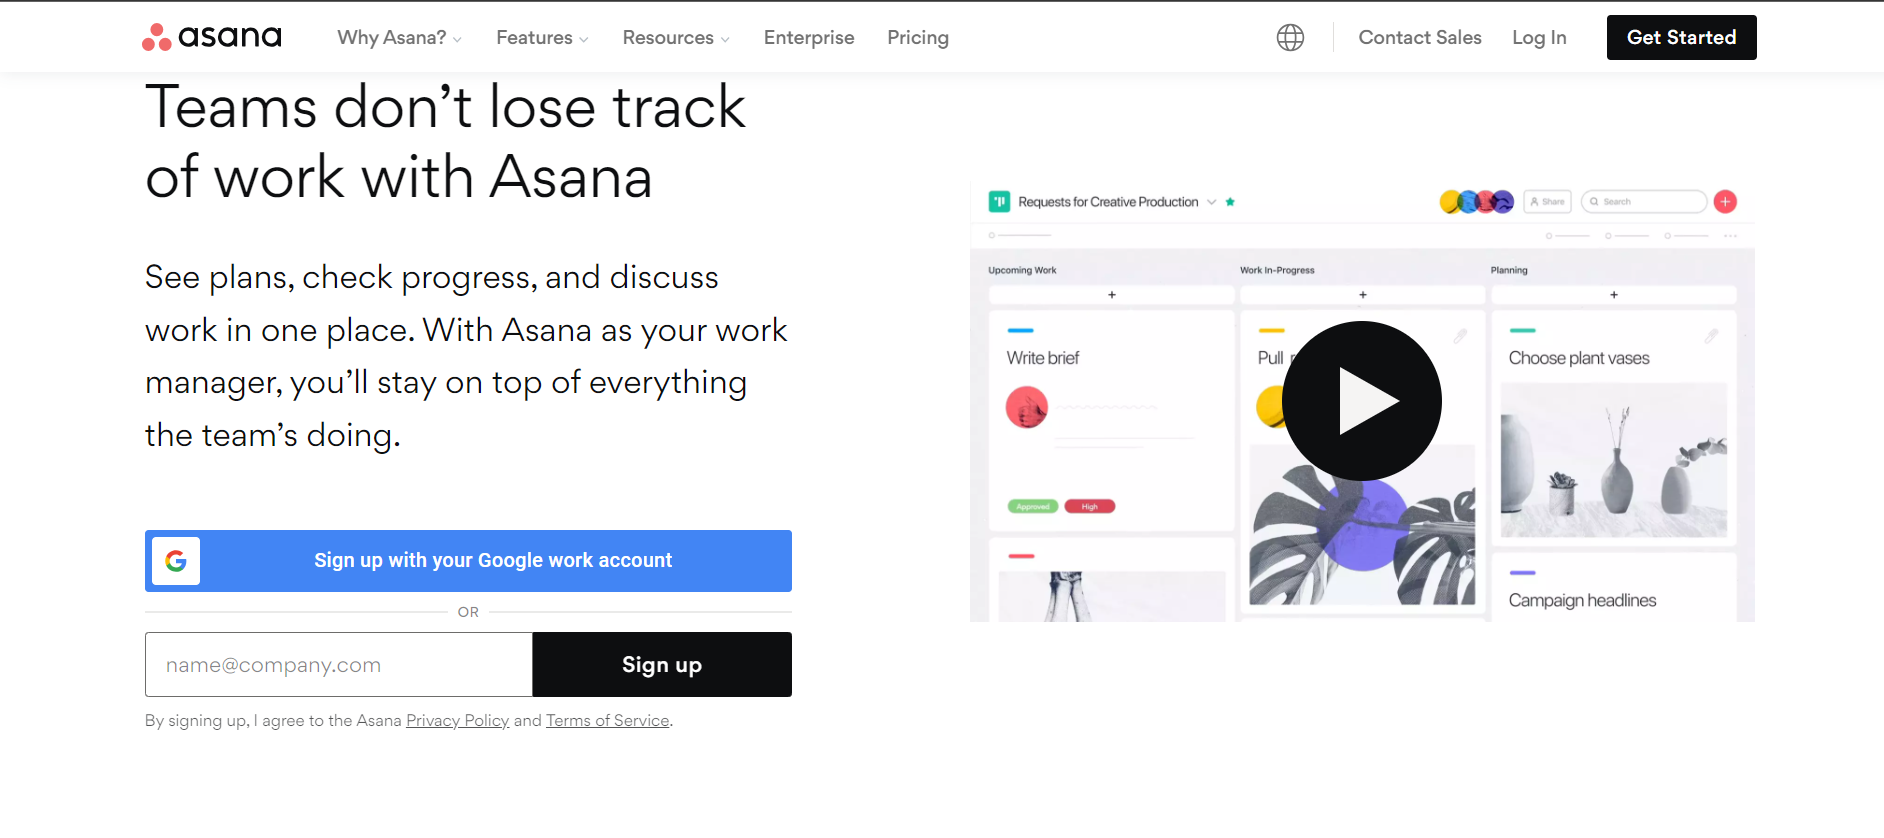The height and width of the screenshot is (838, 1884).
Task: Click the star beside Requests for Creative Production
Action: click(1230, 202)
